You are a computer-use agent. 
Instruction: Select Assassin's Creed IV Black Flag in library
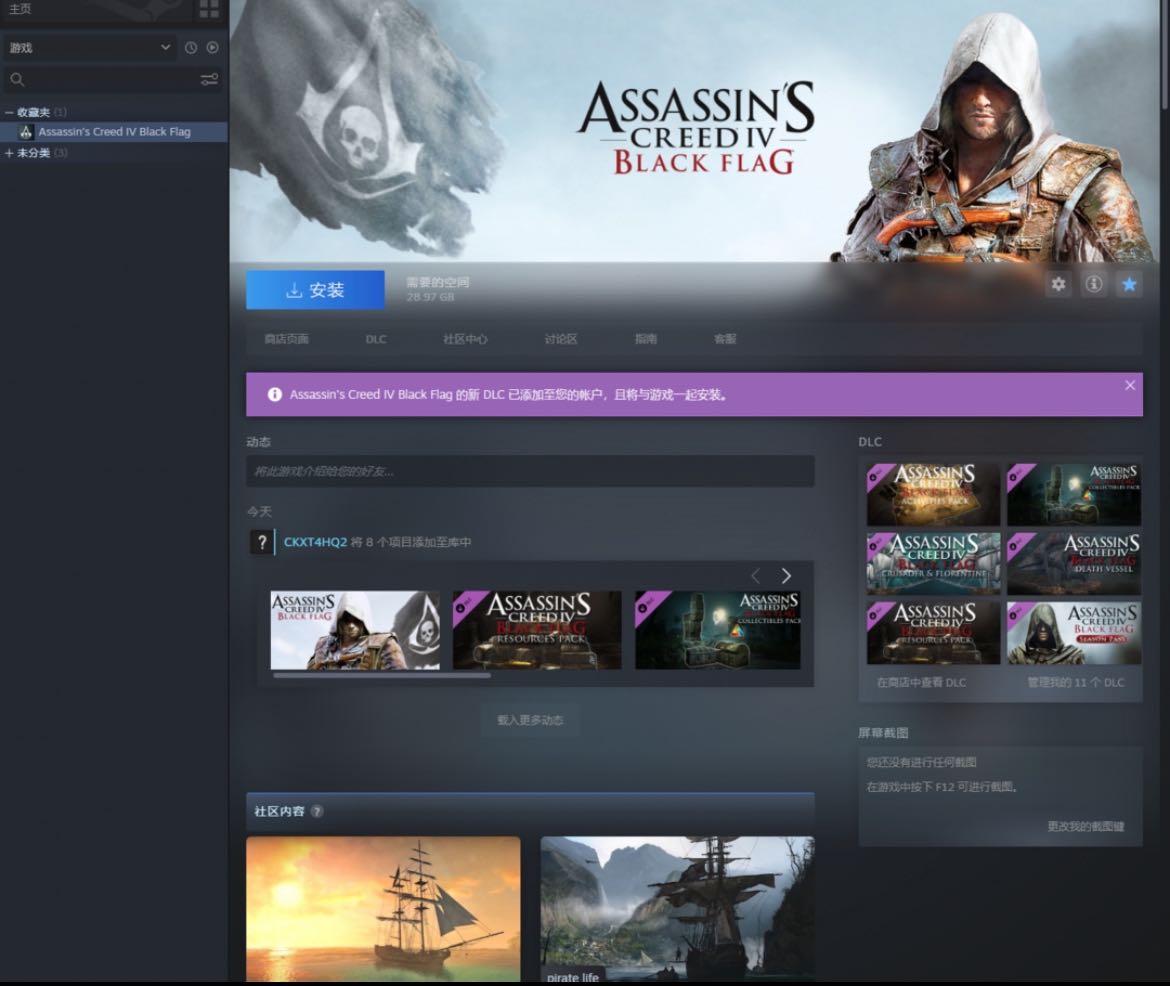(x=114, y=132)
